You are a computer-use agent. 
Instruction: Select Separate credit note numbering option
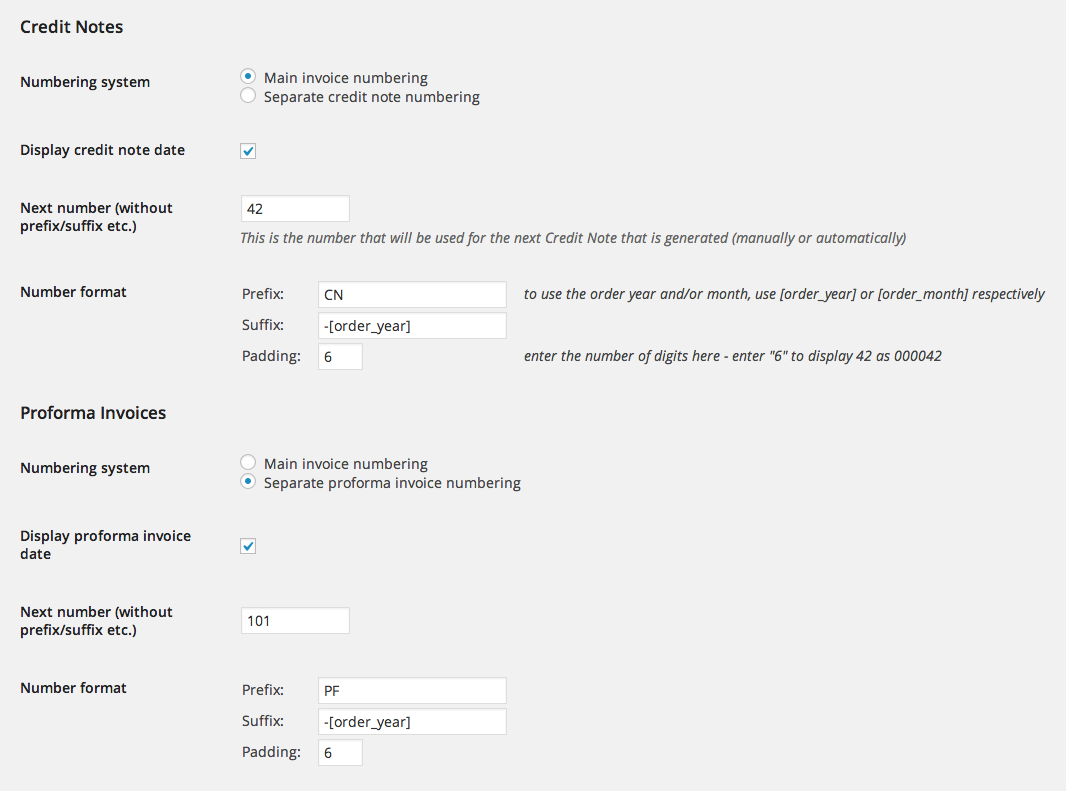pos(248,96)
